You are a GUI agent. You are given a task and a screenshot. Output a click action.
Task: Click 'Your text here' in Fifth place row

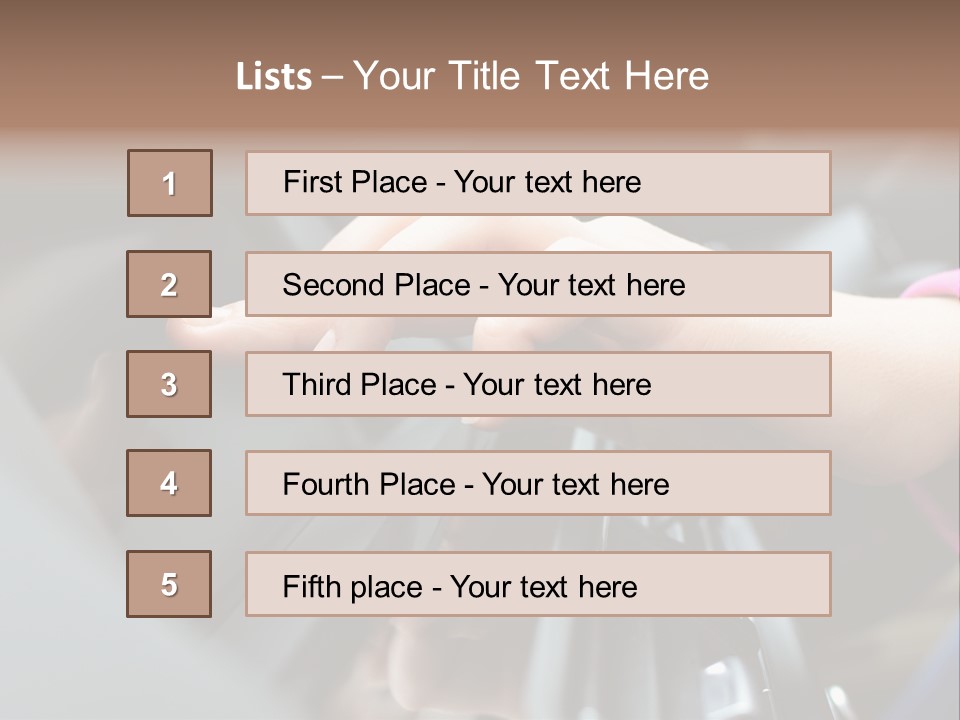point(543,586)
